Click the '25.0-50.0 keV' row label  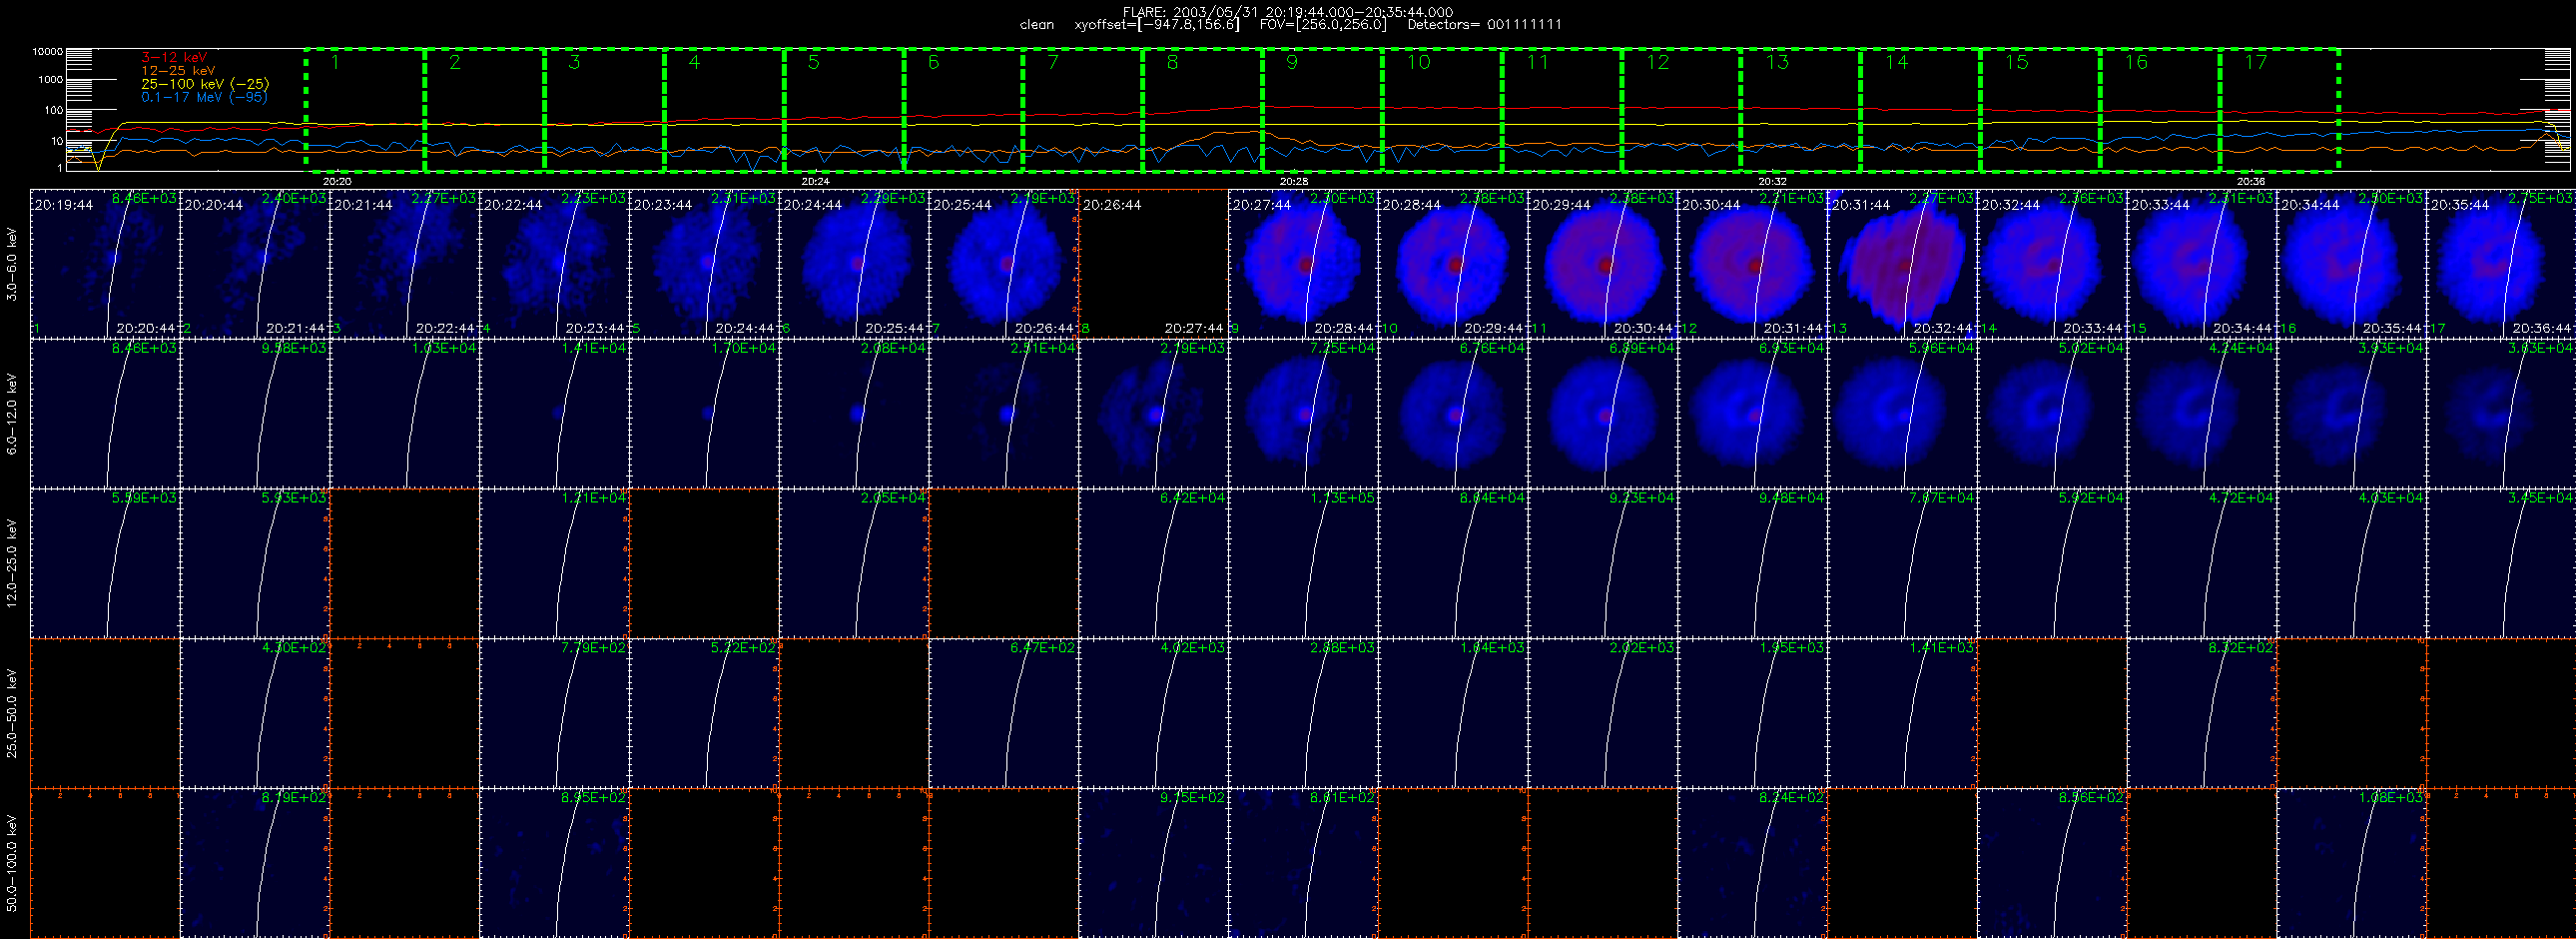[12, 713]
